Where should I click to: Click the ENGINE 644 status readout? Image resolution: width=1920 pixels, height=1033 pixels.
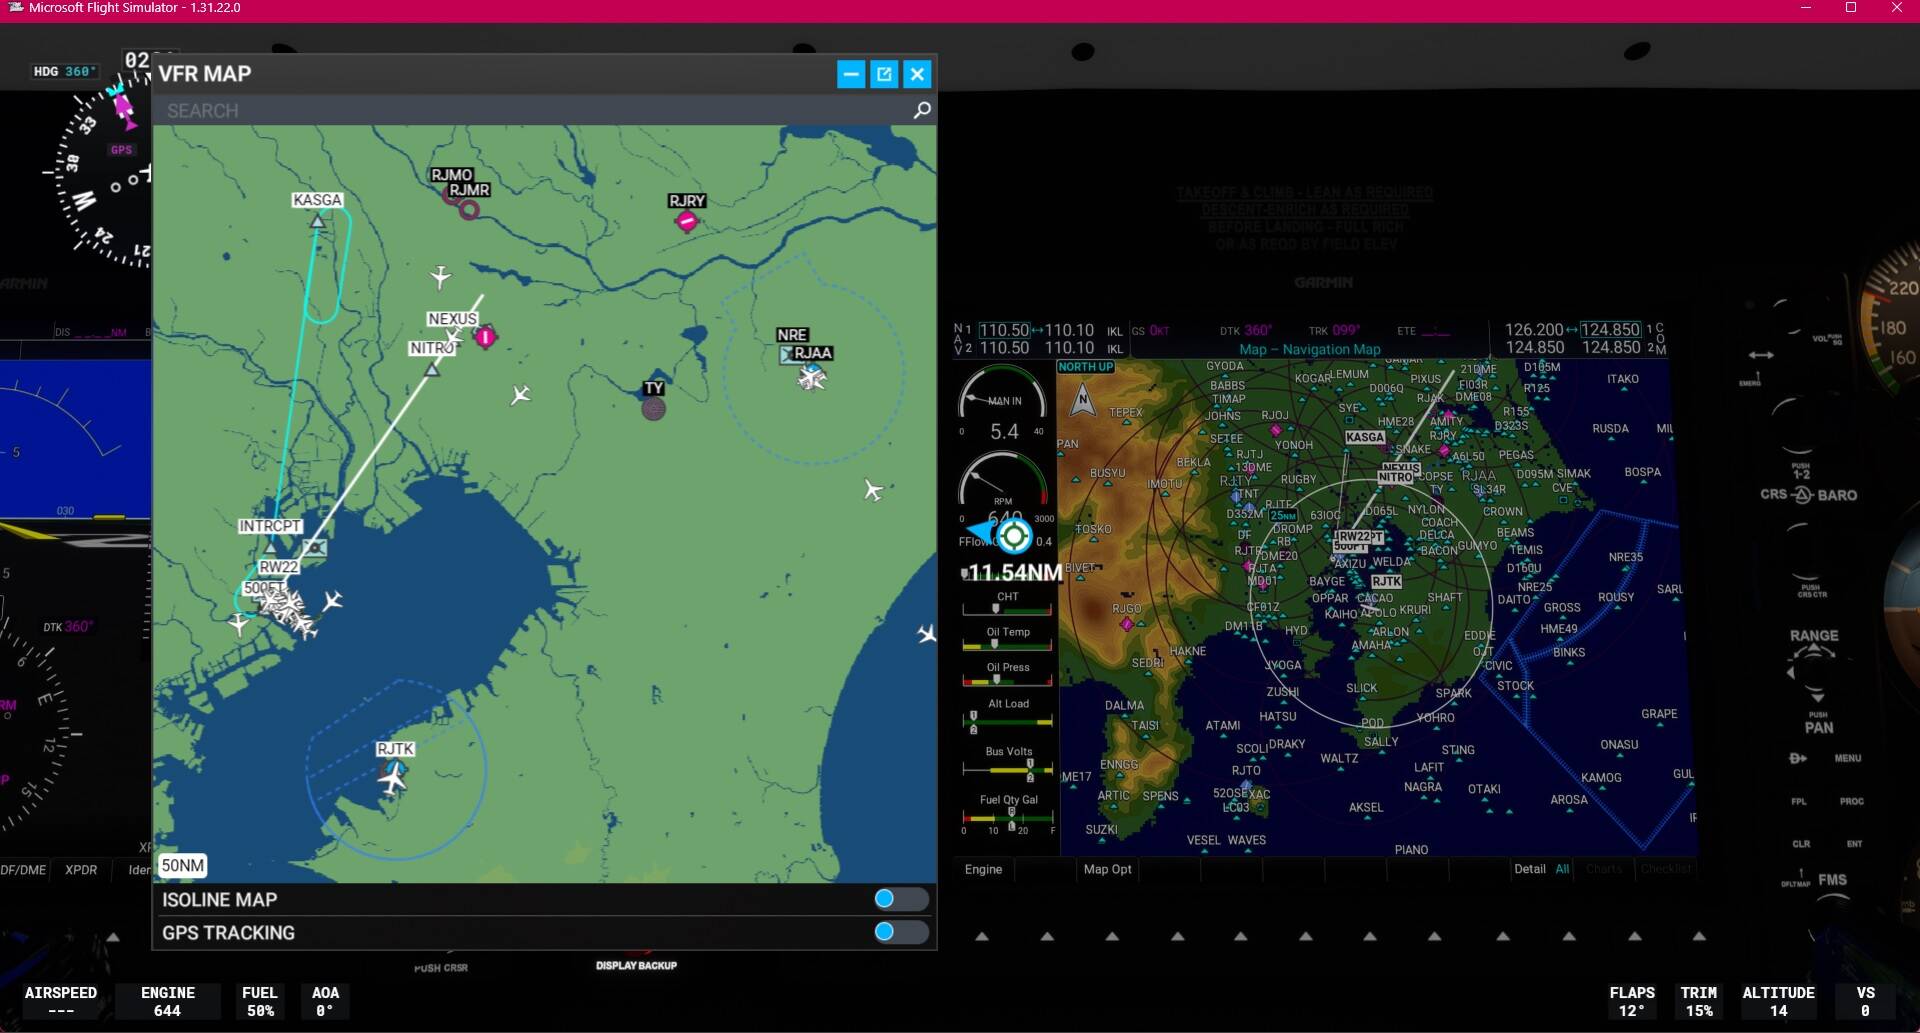[x=167, y=1001]
